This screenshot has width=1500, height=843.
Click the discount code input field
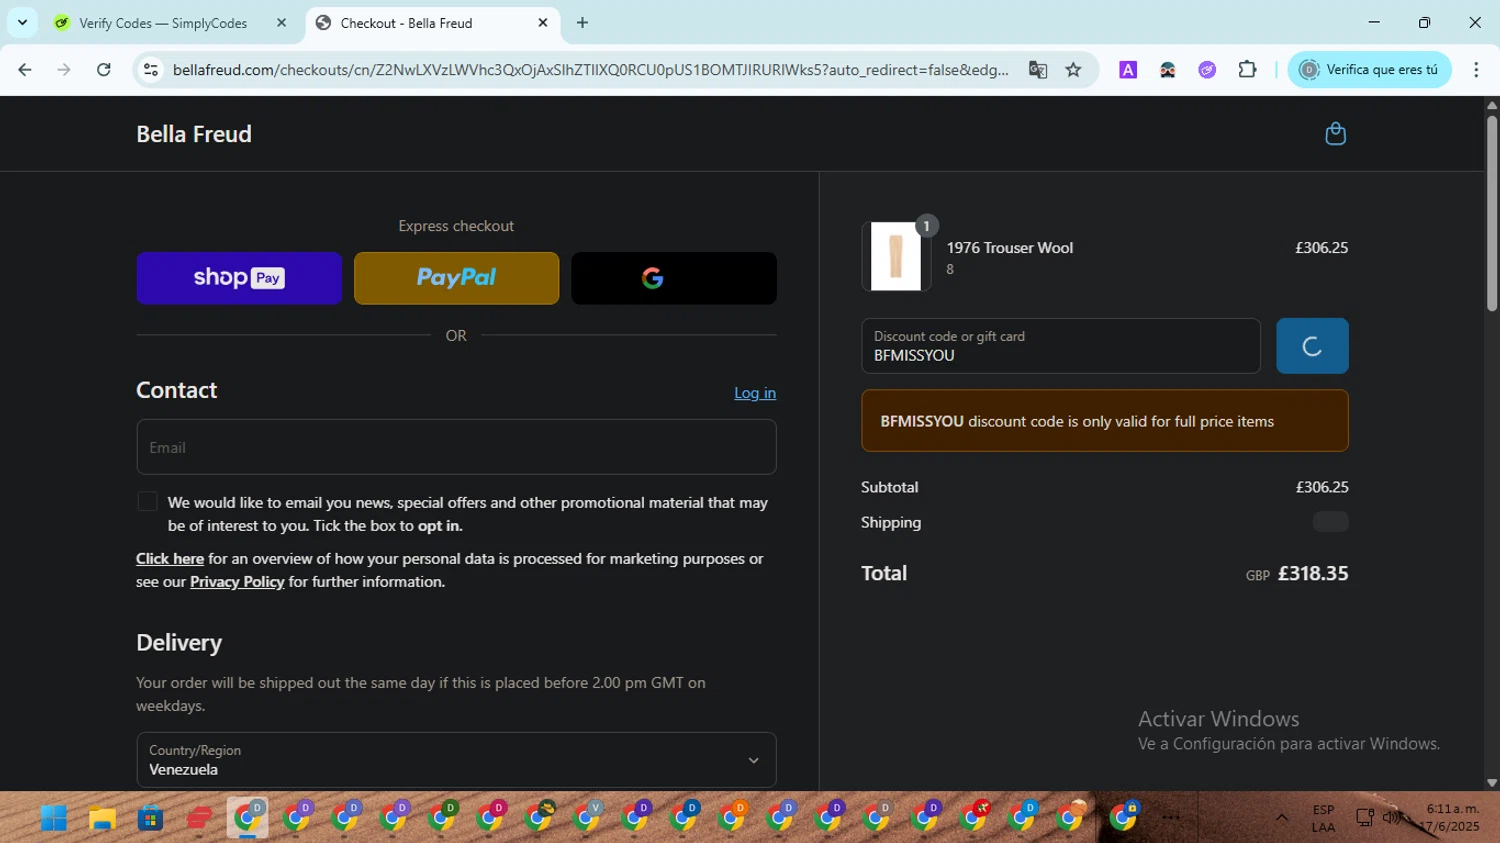point(1061,346)
